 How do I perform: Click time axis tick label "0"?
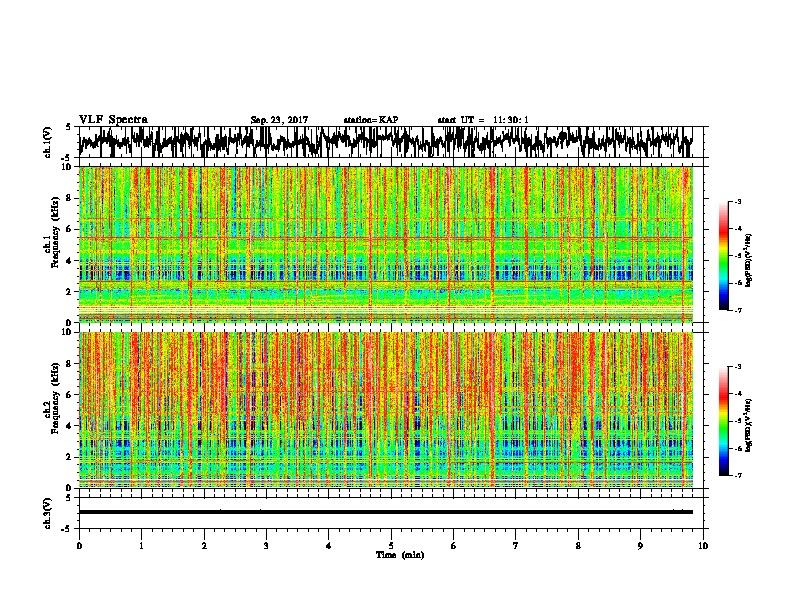(x=79, y=546)
